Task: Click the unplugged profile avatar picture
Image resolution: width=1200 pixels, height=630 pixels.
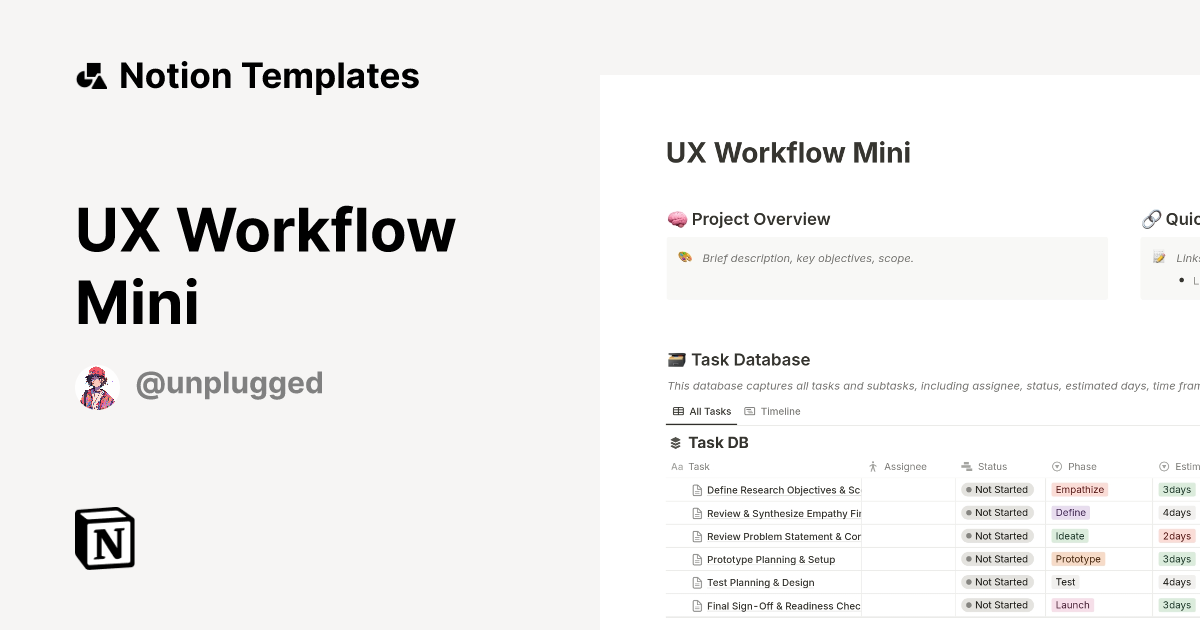Action: (98, 383)
